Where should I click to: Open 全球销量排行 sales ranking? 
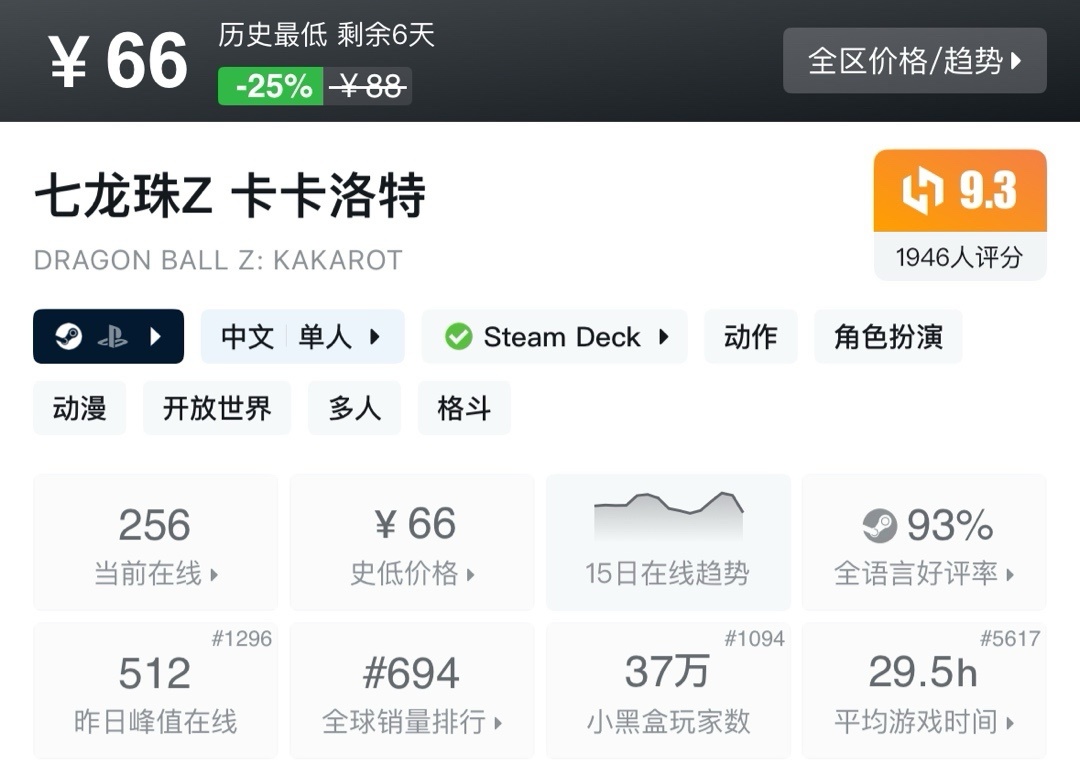click(412, 691)
